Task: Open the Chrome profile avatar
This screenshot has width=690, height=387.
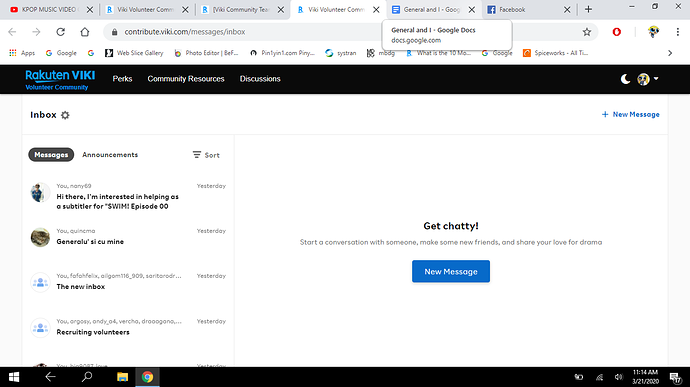Action: pos(653,32)
